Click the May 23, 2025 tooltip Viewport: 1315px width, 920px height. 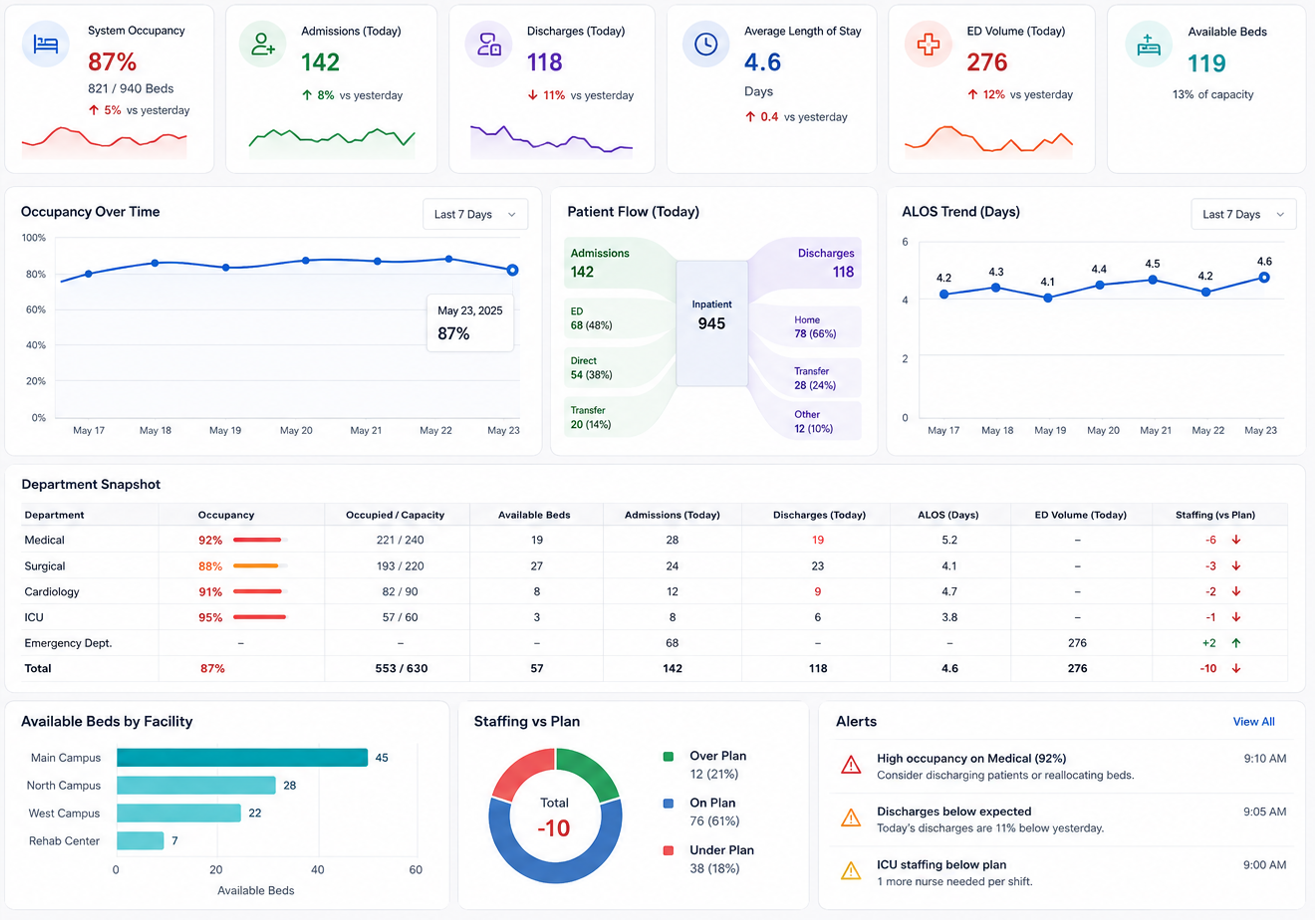coord(470,322)
